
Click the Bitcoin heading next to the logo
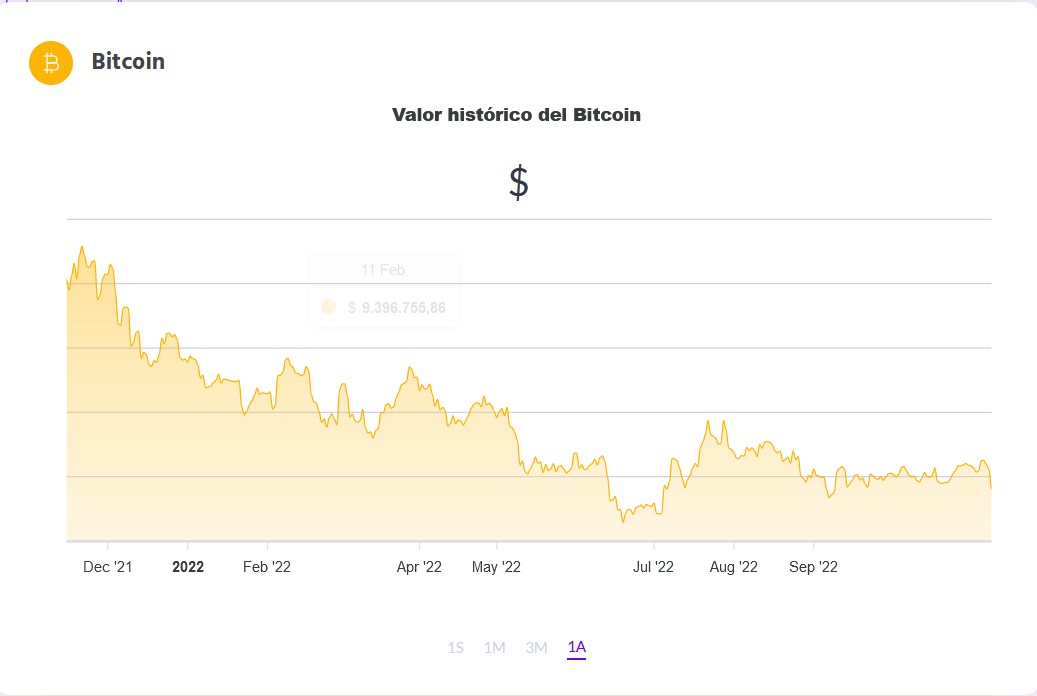tap(127, 62)
